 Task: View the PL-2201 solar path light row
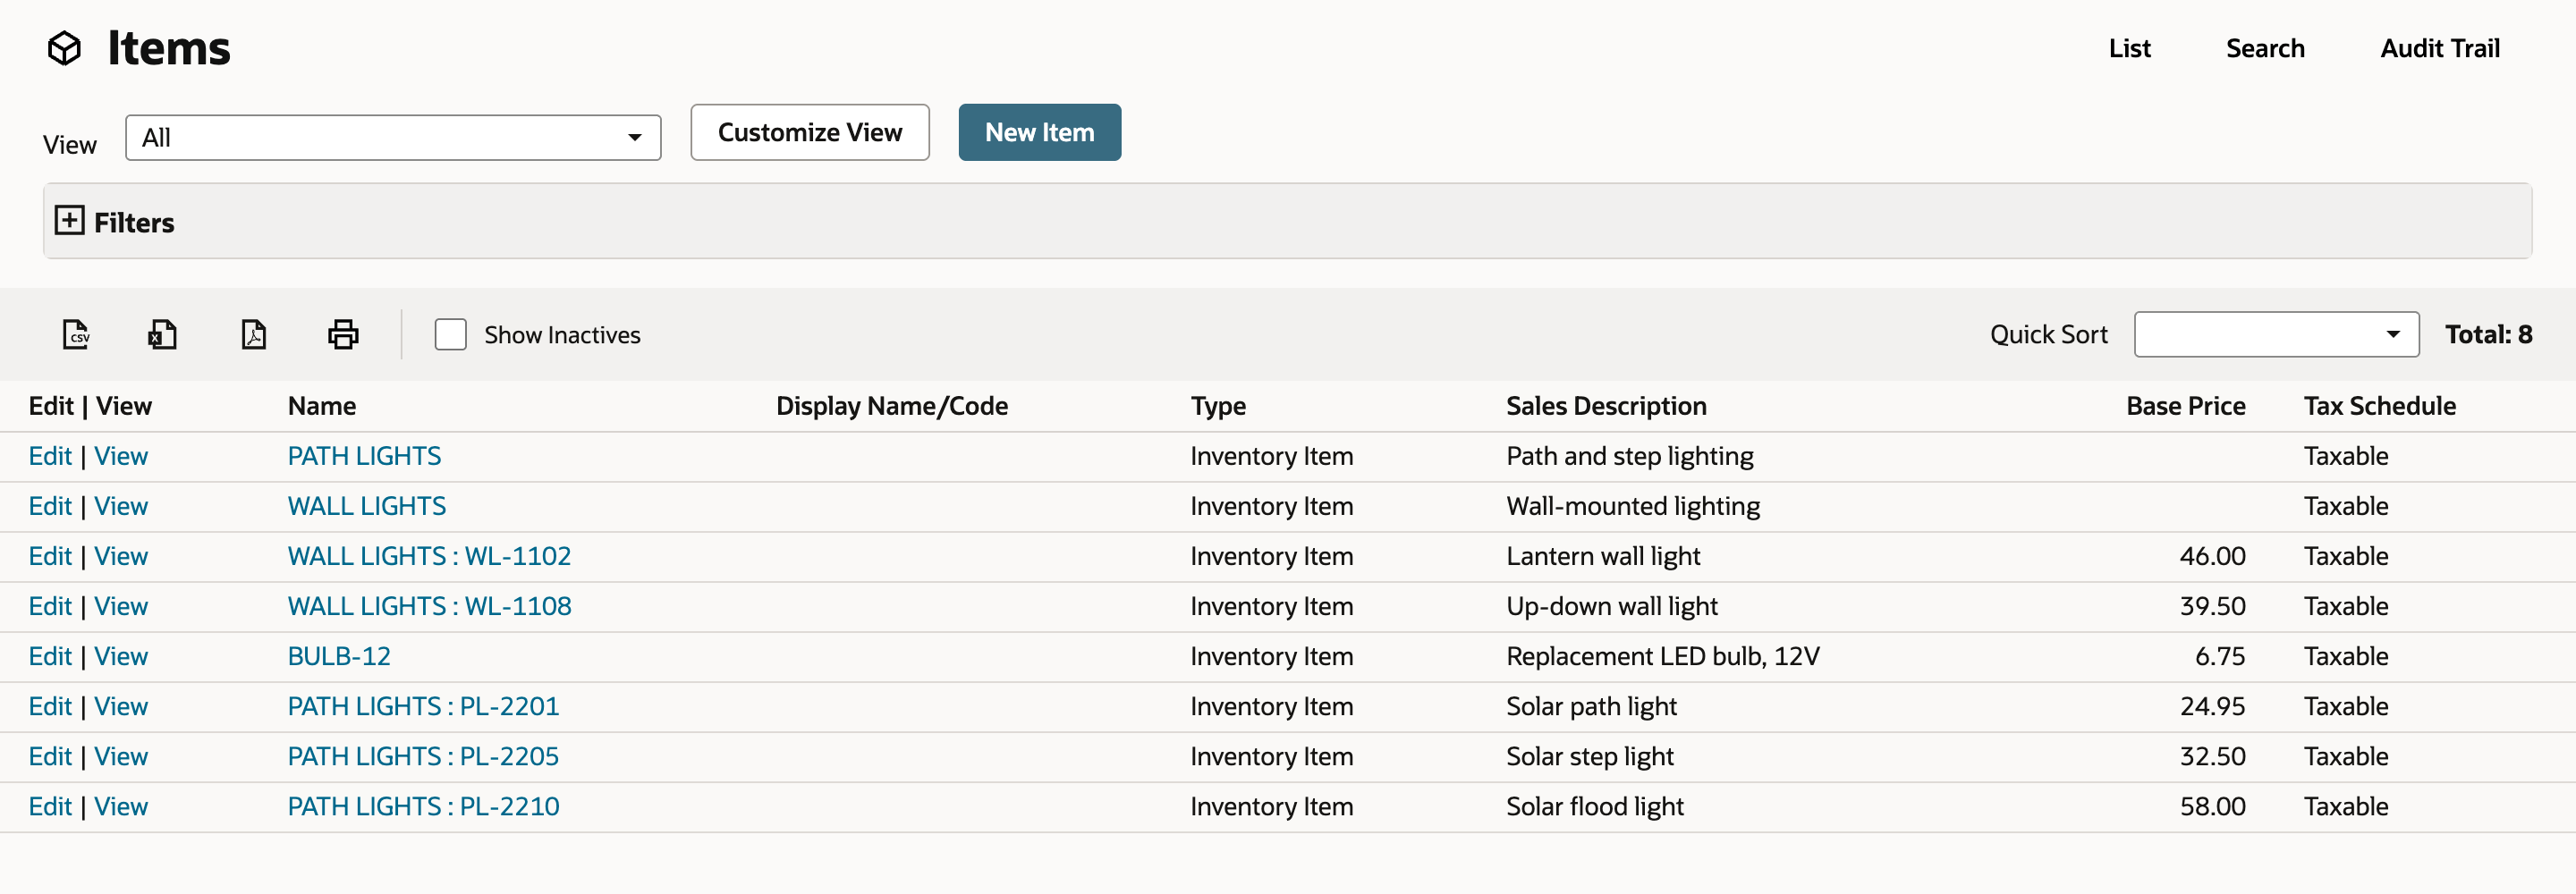click(121, 706)
